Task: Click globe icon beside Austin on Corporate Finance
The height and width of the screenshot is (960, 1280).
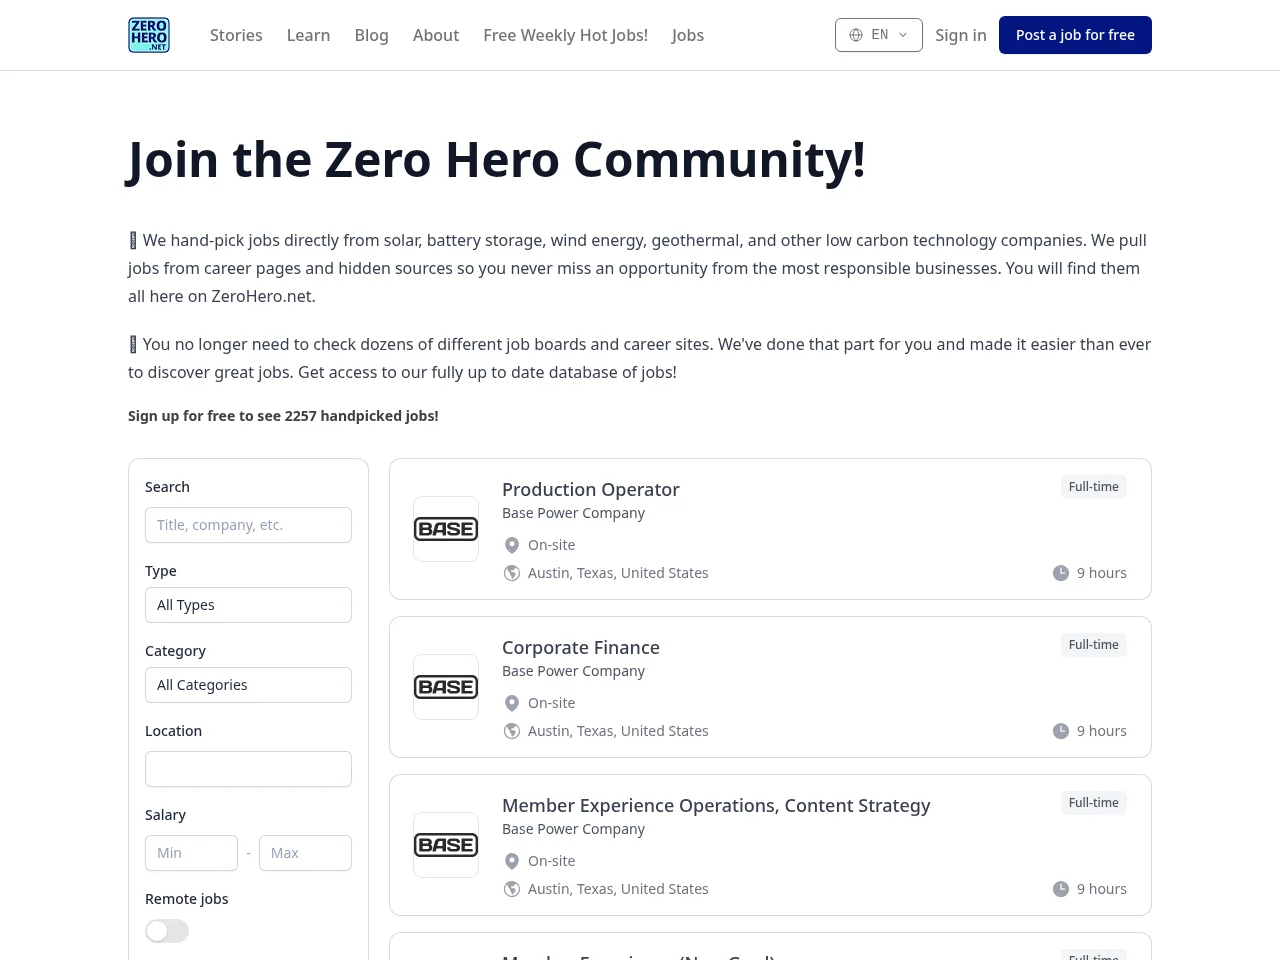Action: [512, 731]
